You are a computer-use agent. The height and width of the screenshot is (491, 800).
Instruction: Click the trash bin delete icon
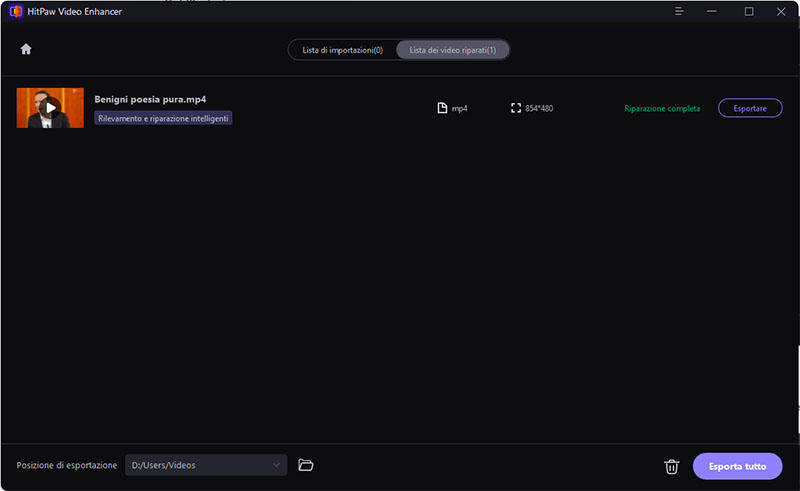[x=672, y=466]
